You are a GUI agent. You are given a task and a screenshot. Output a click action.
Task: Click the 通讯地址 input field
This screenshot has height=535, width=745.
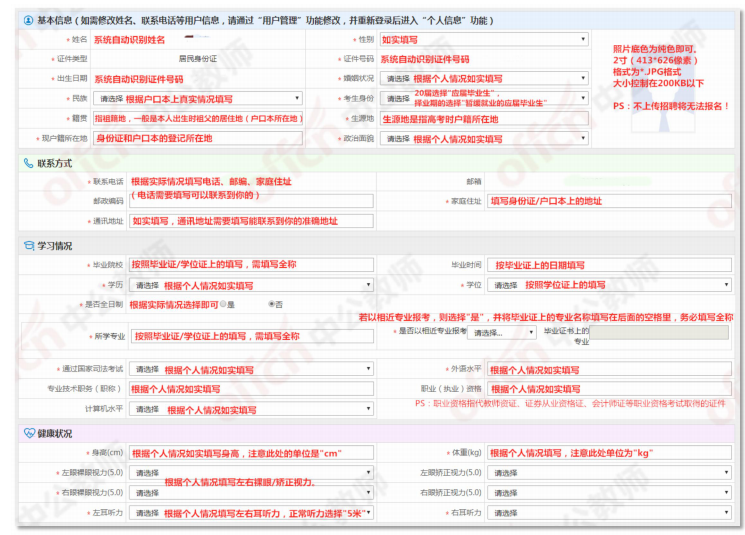251,221
